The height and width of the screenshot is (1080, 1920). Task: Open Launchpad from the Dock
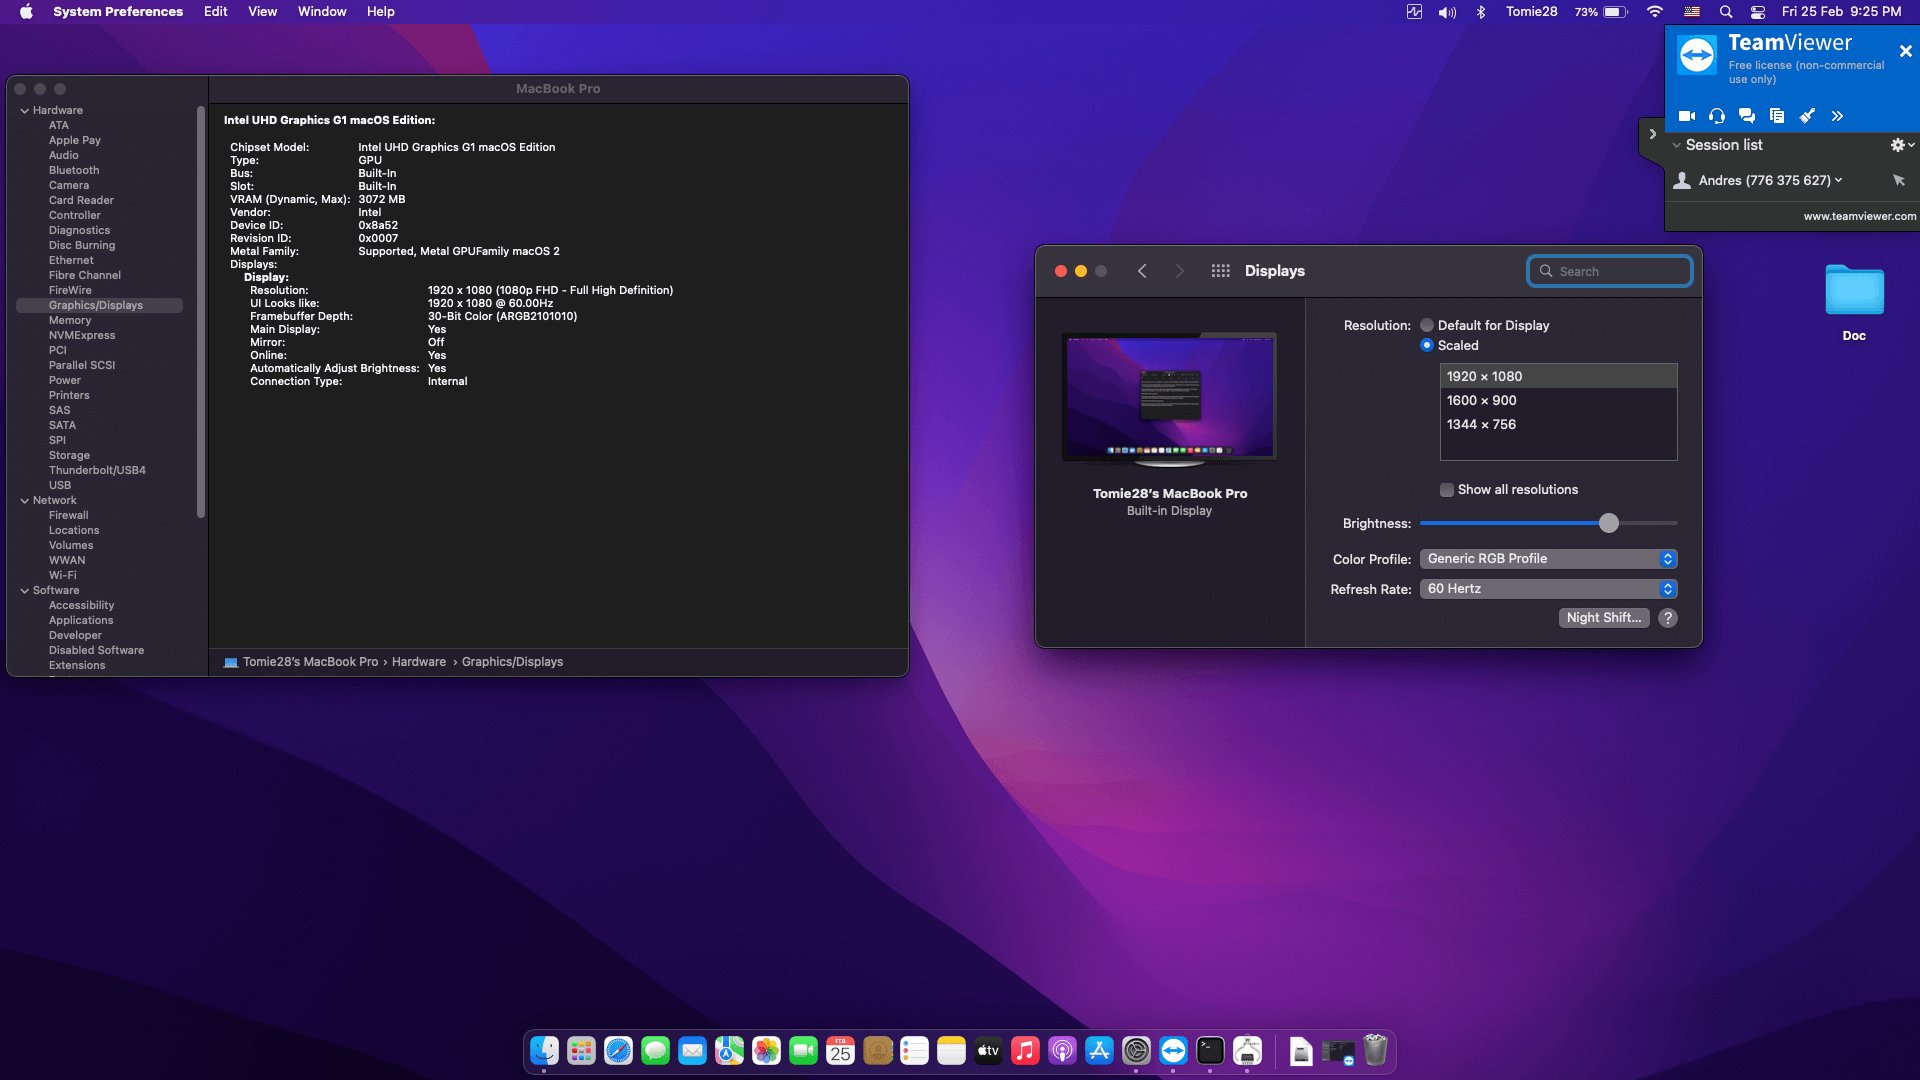[x=581, y=1051]
